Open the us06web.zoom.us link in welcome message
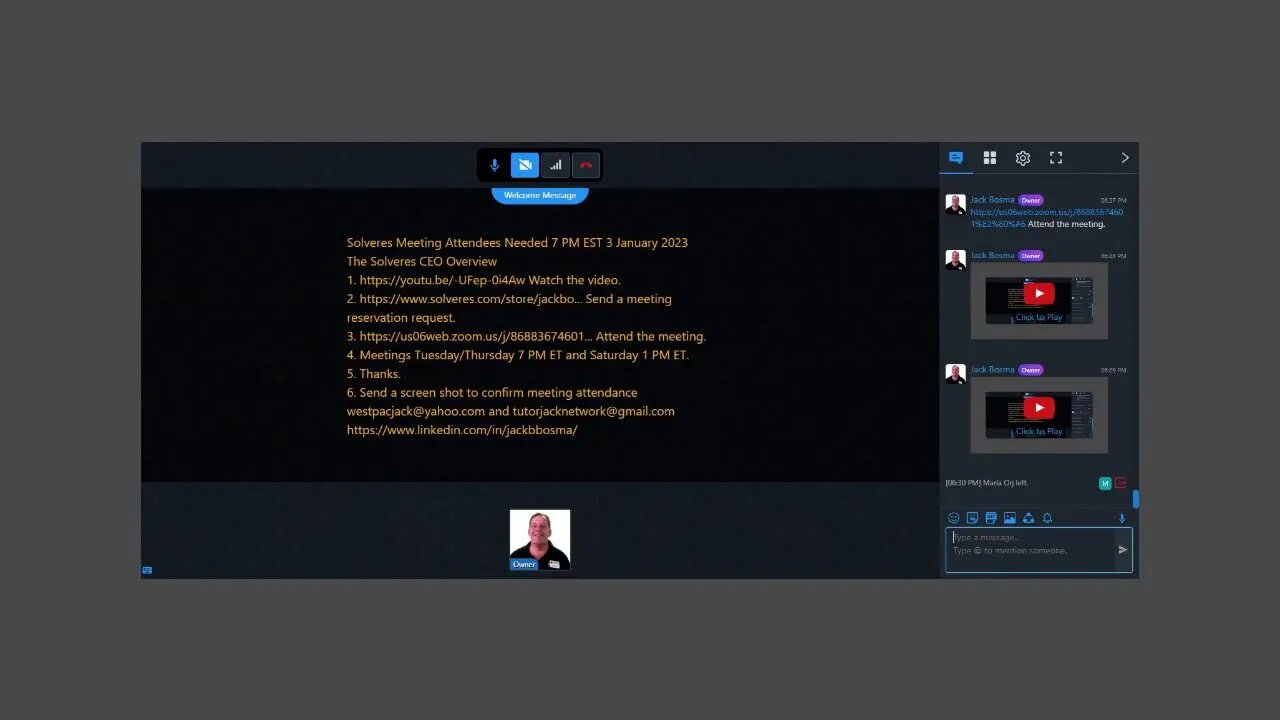The height and width of the screenshot is (720, 1280). point(476,336)
